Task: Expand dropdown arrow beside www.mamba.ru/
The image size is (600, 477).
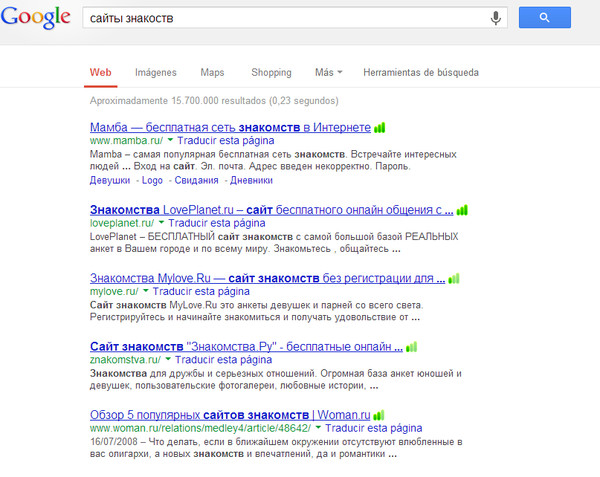Action: [x=170, y=140]
